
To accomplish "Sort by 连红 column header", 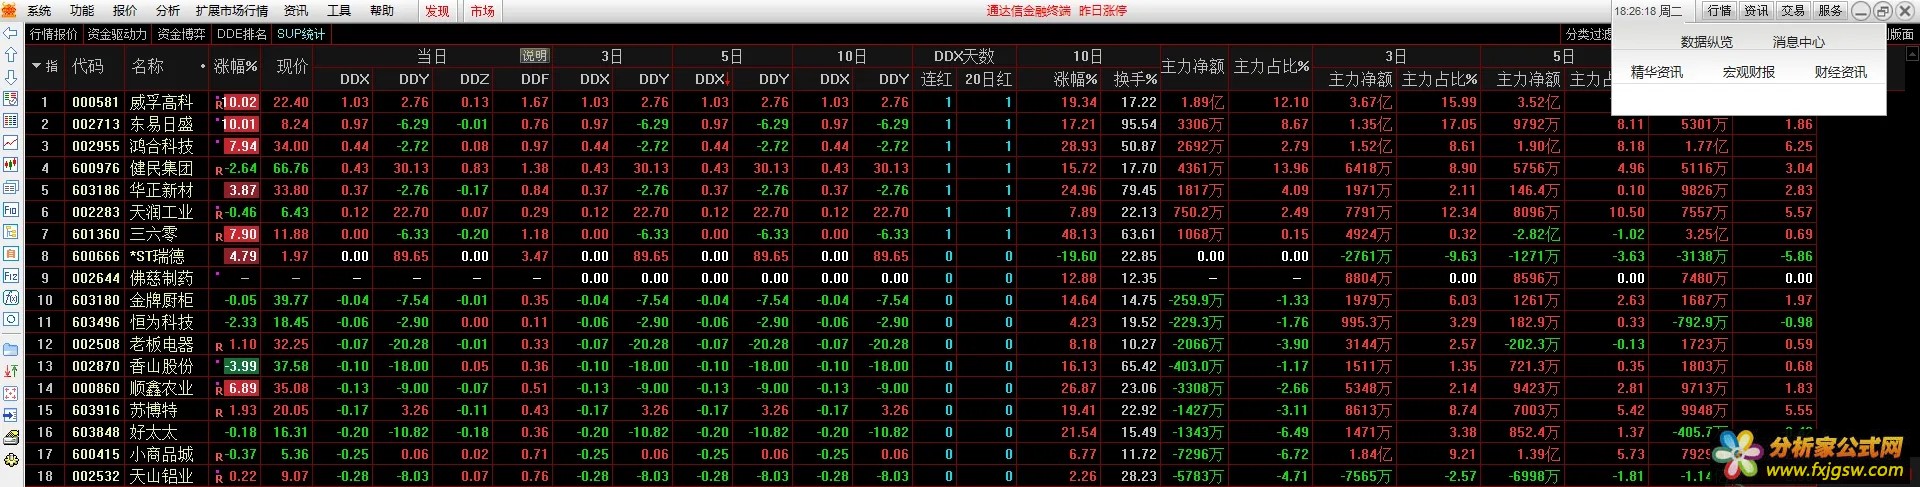I will 936,78.
